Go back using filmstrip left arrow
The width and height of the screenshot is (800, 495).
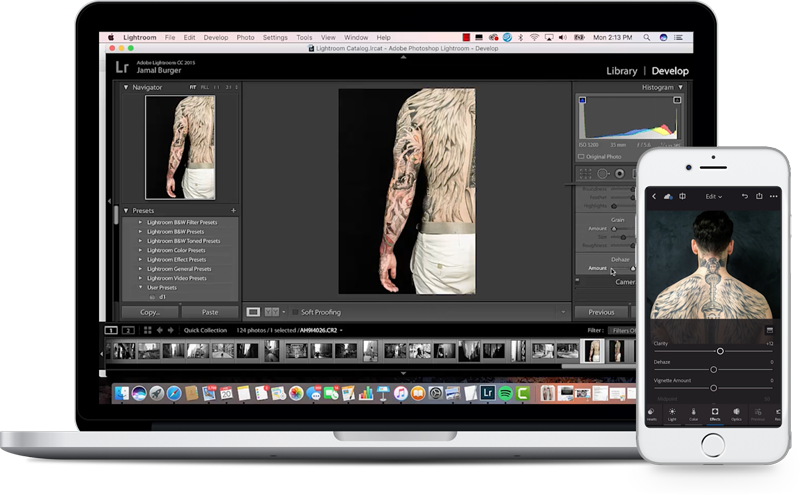(x=160, y=330)
